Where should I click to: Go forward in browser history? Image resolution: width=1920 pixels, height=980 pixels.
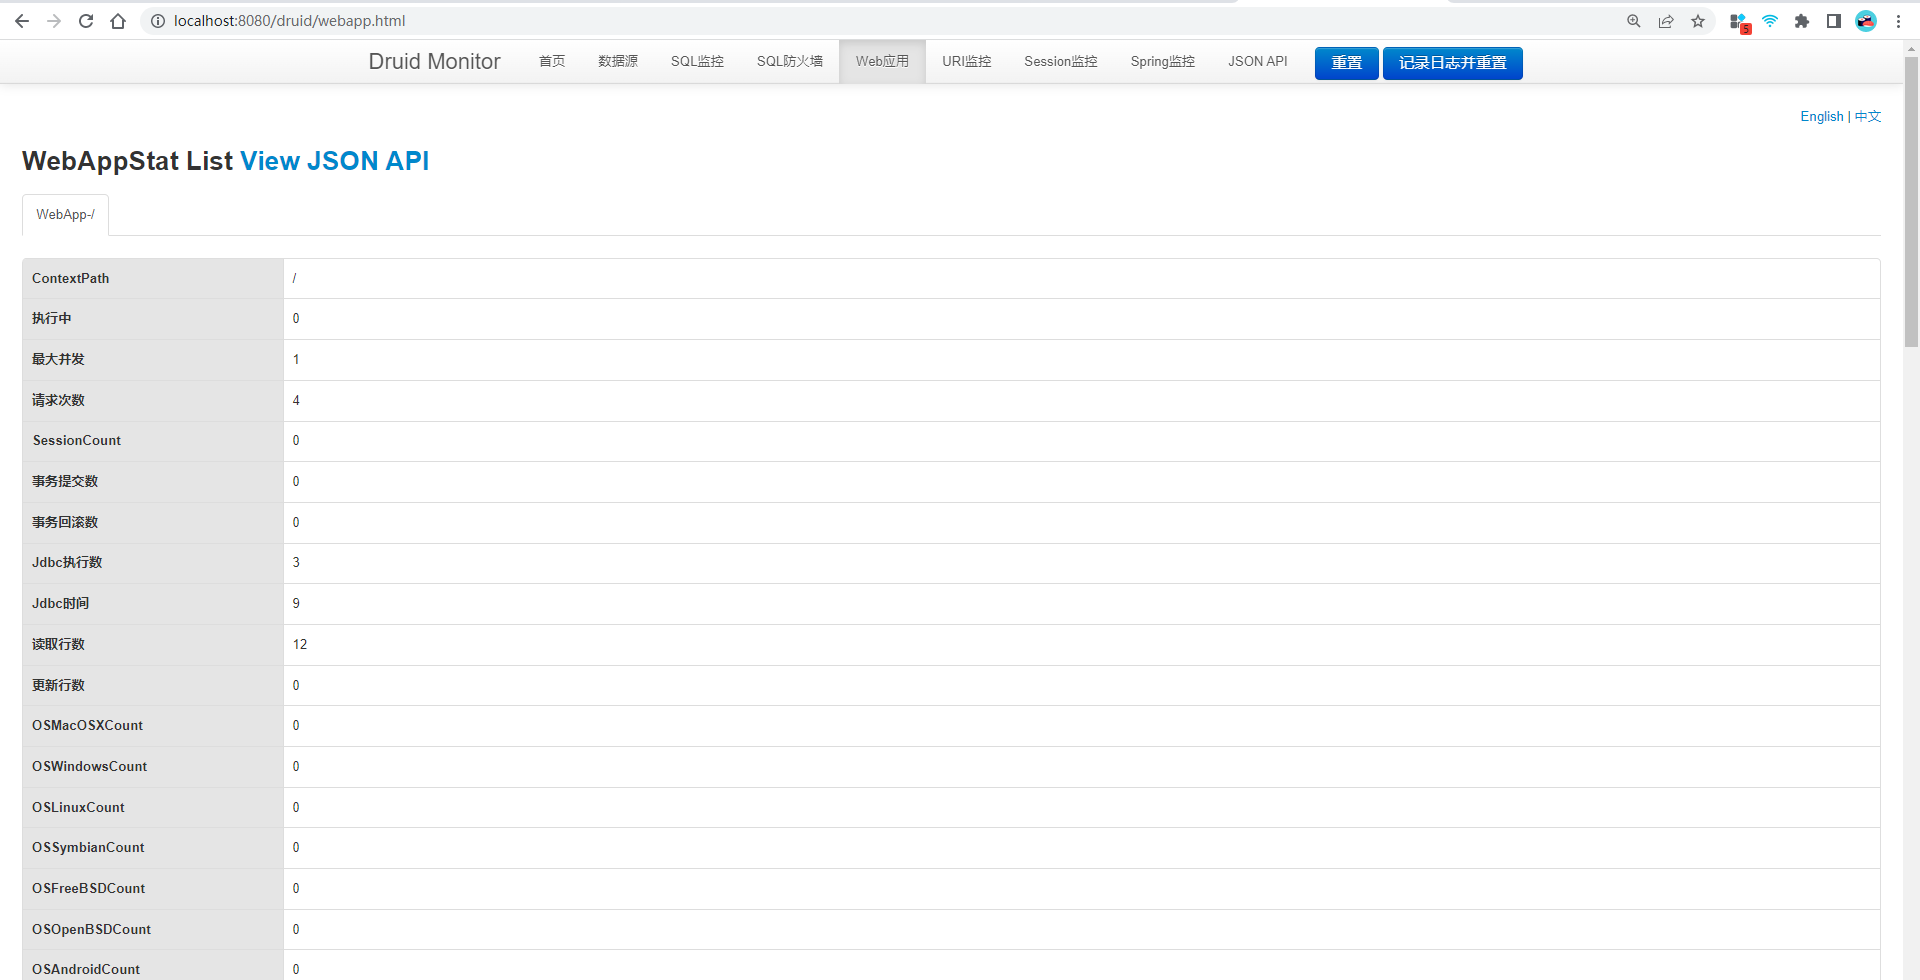(x=54, y=21)
